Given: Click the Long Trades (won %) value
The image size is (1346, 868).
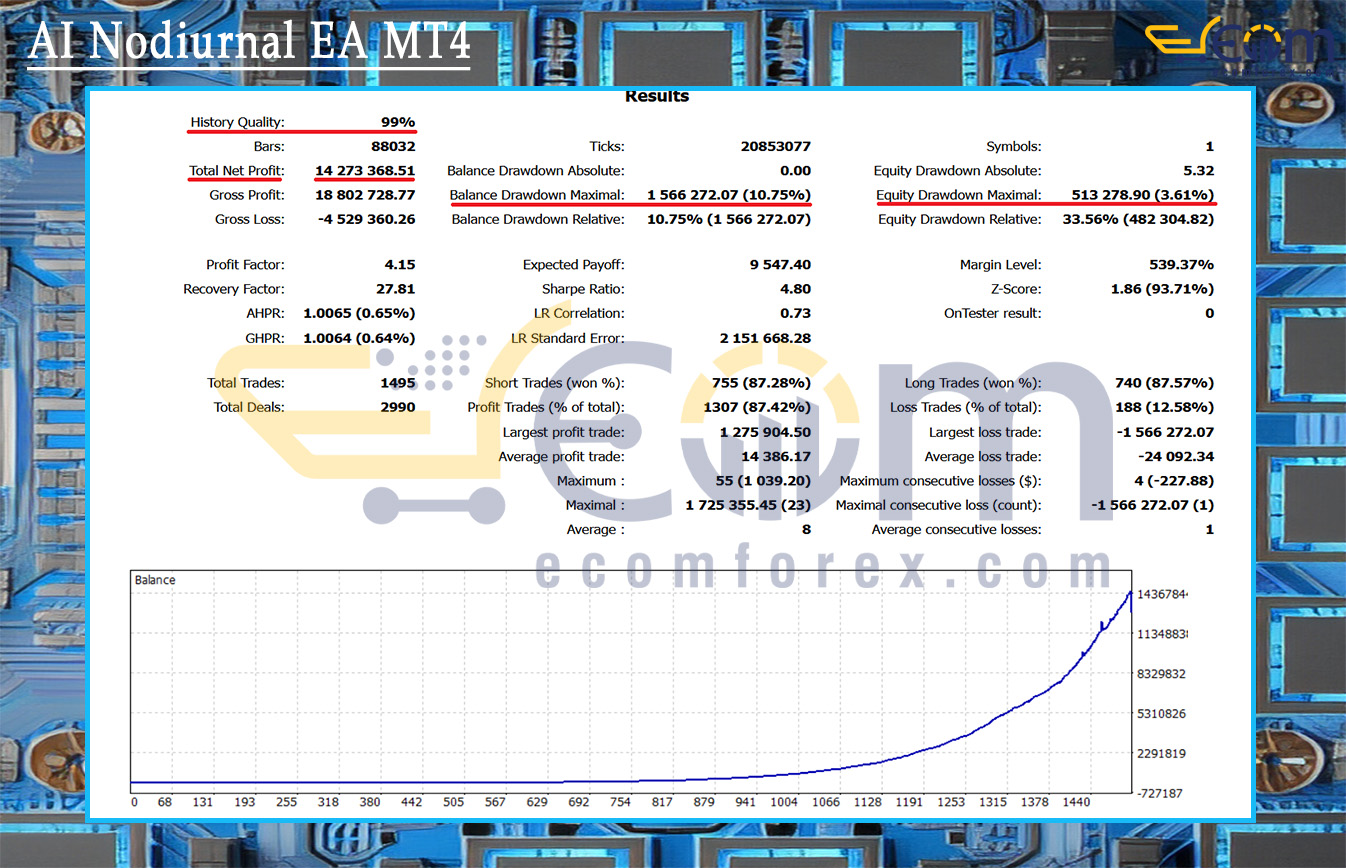Looking at the screenshot, I should point(1164,383).
